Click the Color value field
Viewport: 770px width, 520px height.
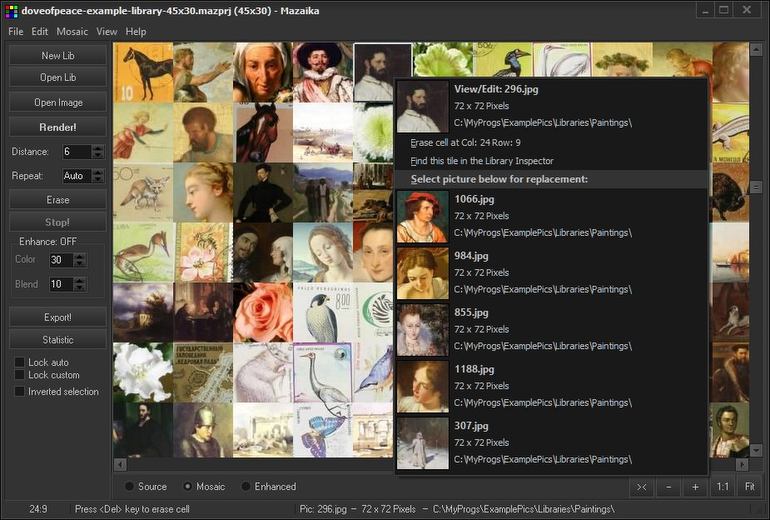pos(61,260)
